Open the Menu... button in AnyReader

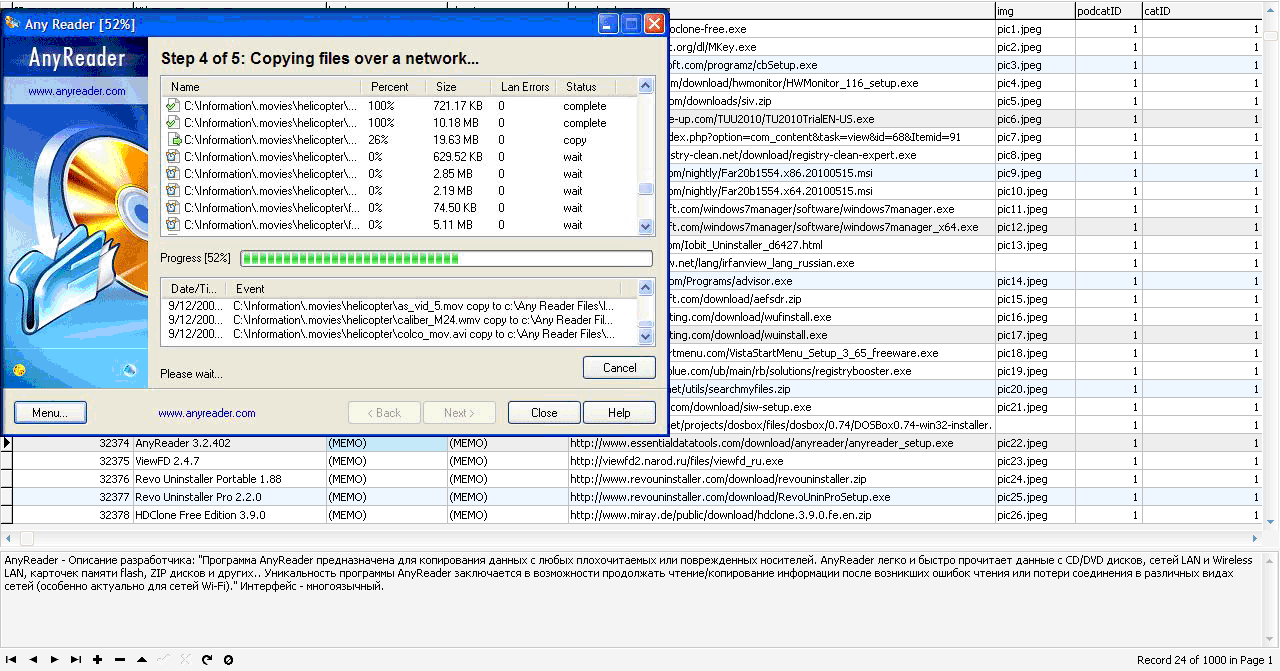point(50,413)
